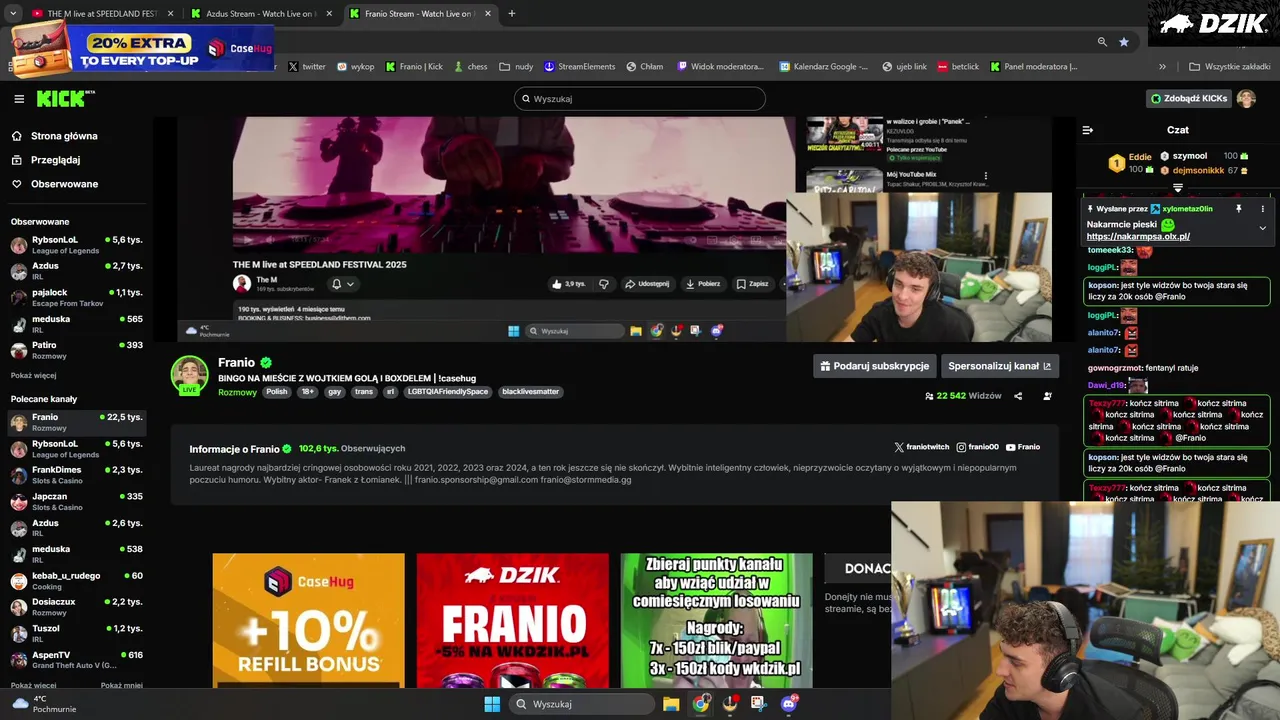Open the twitter bookmark
The image size is (1280, 720).
307,67
